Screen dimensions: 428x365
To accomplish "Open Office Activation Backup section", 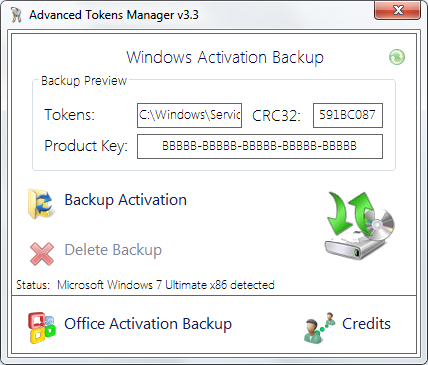I will click(148, 324).
